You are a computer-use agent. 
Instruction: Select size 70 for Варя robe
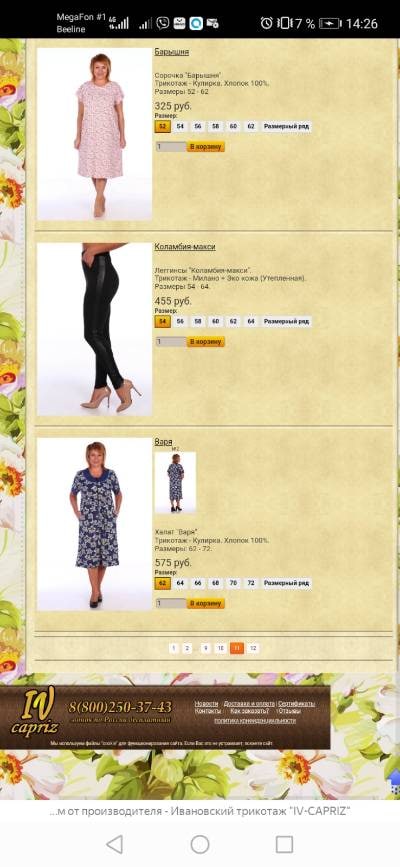(x=233, y=583)
